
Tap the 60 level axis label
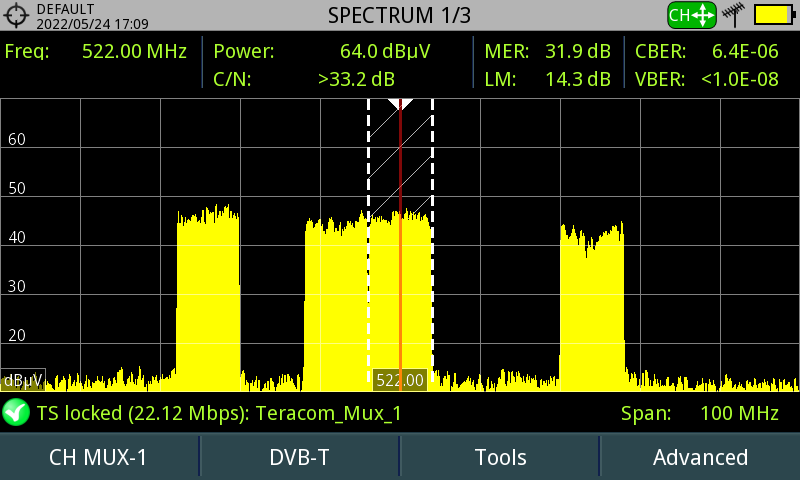click(x=17, y=139)
